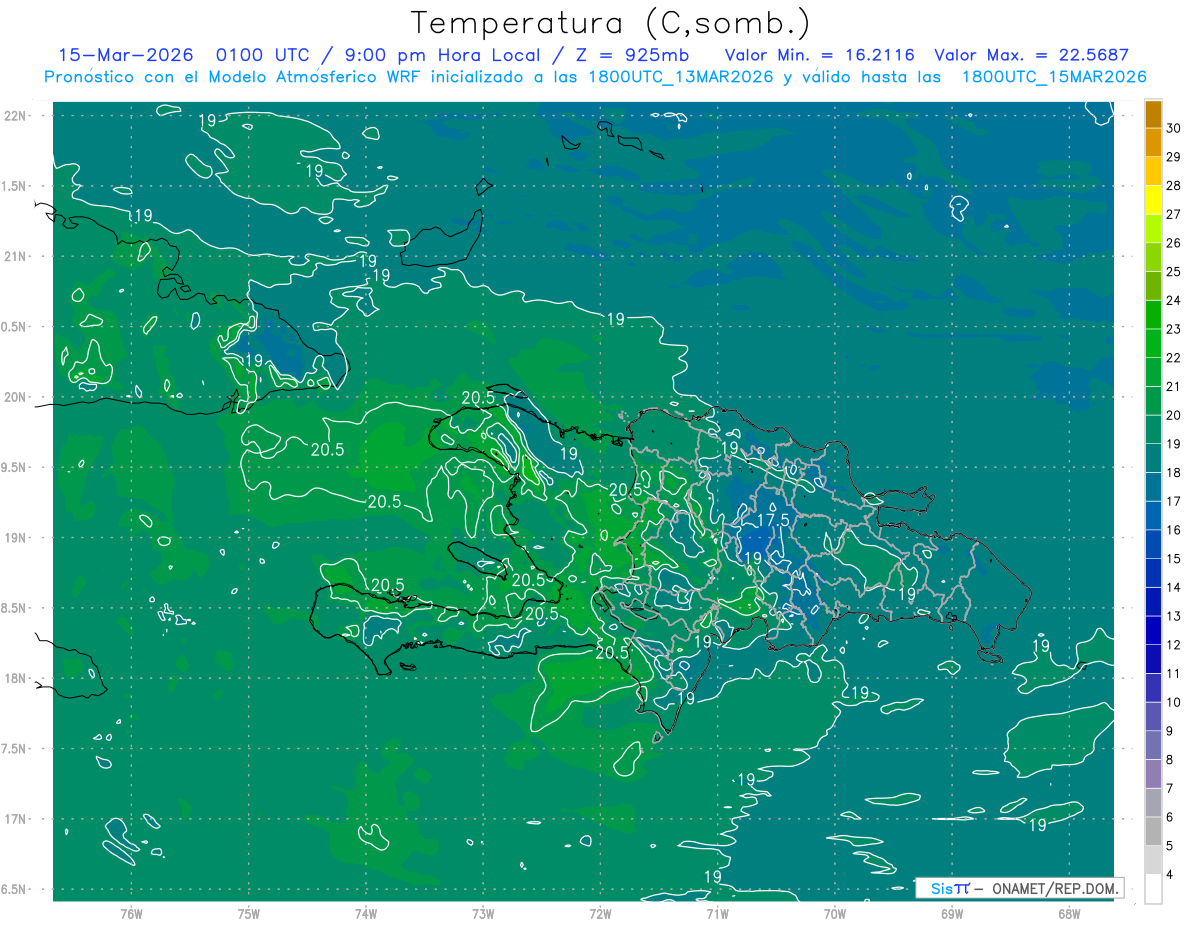
Task: Click yellow legend swatch between 27 and 28
Action: pos(1153,199)
